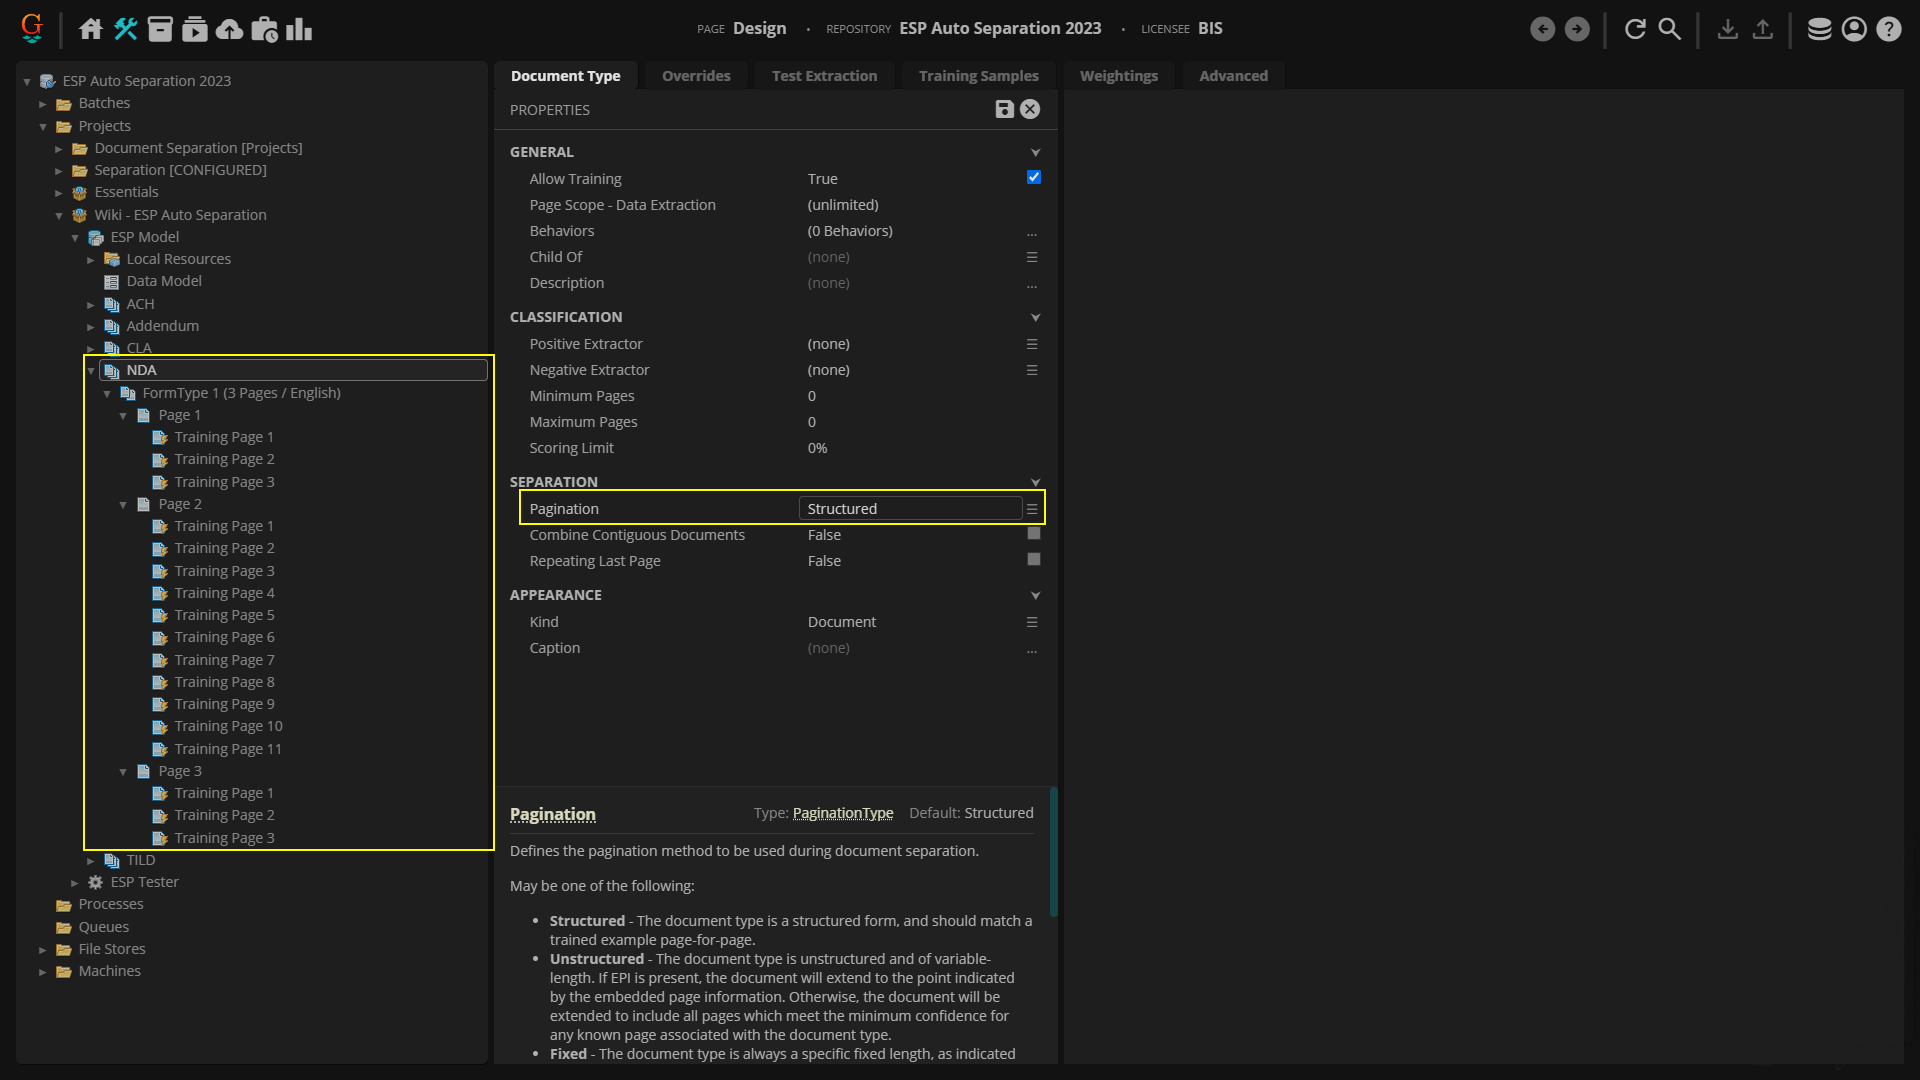
Task: Open the cloud upload page icon
Action: (x=229, y=29)
